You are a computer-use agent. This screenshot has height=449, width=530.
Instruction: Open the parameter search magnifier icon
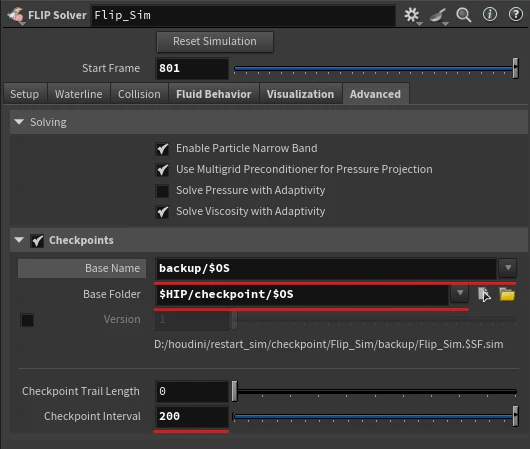pyautogui.click(x=464, y=15)
